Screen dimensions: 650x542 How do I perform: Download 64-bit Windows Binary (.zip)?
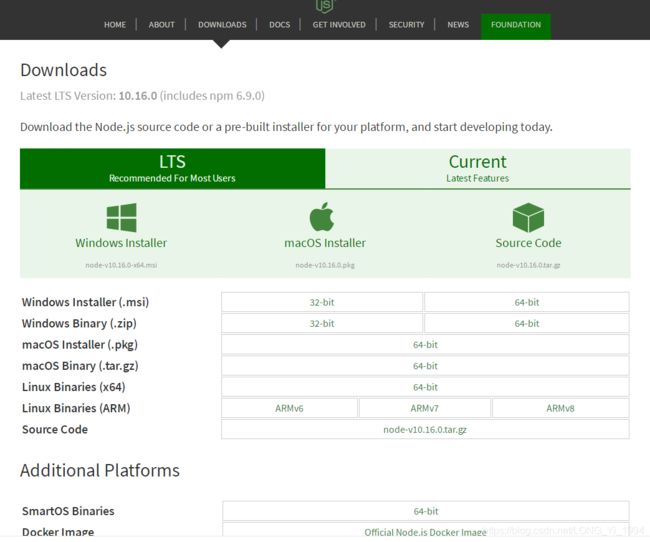tap(527, 323)
